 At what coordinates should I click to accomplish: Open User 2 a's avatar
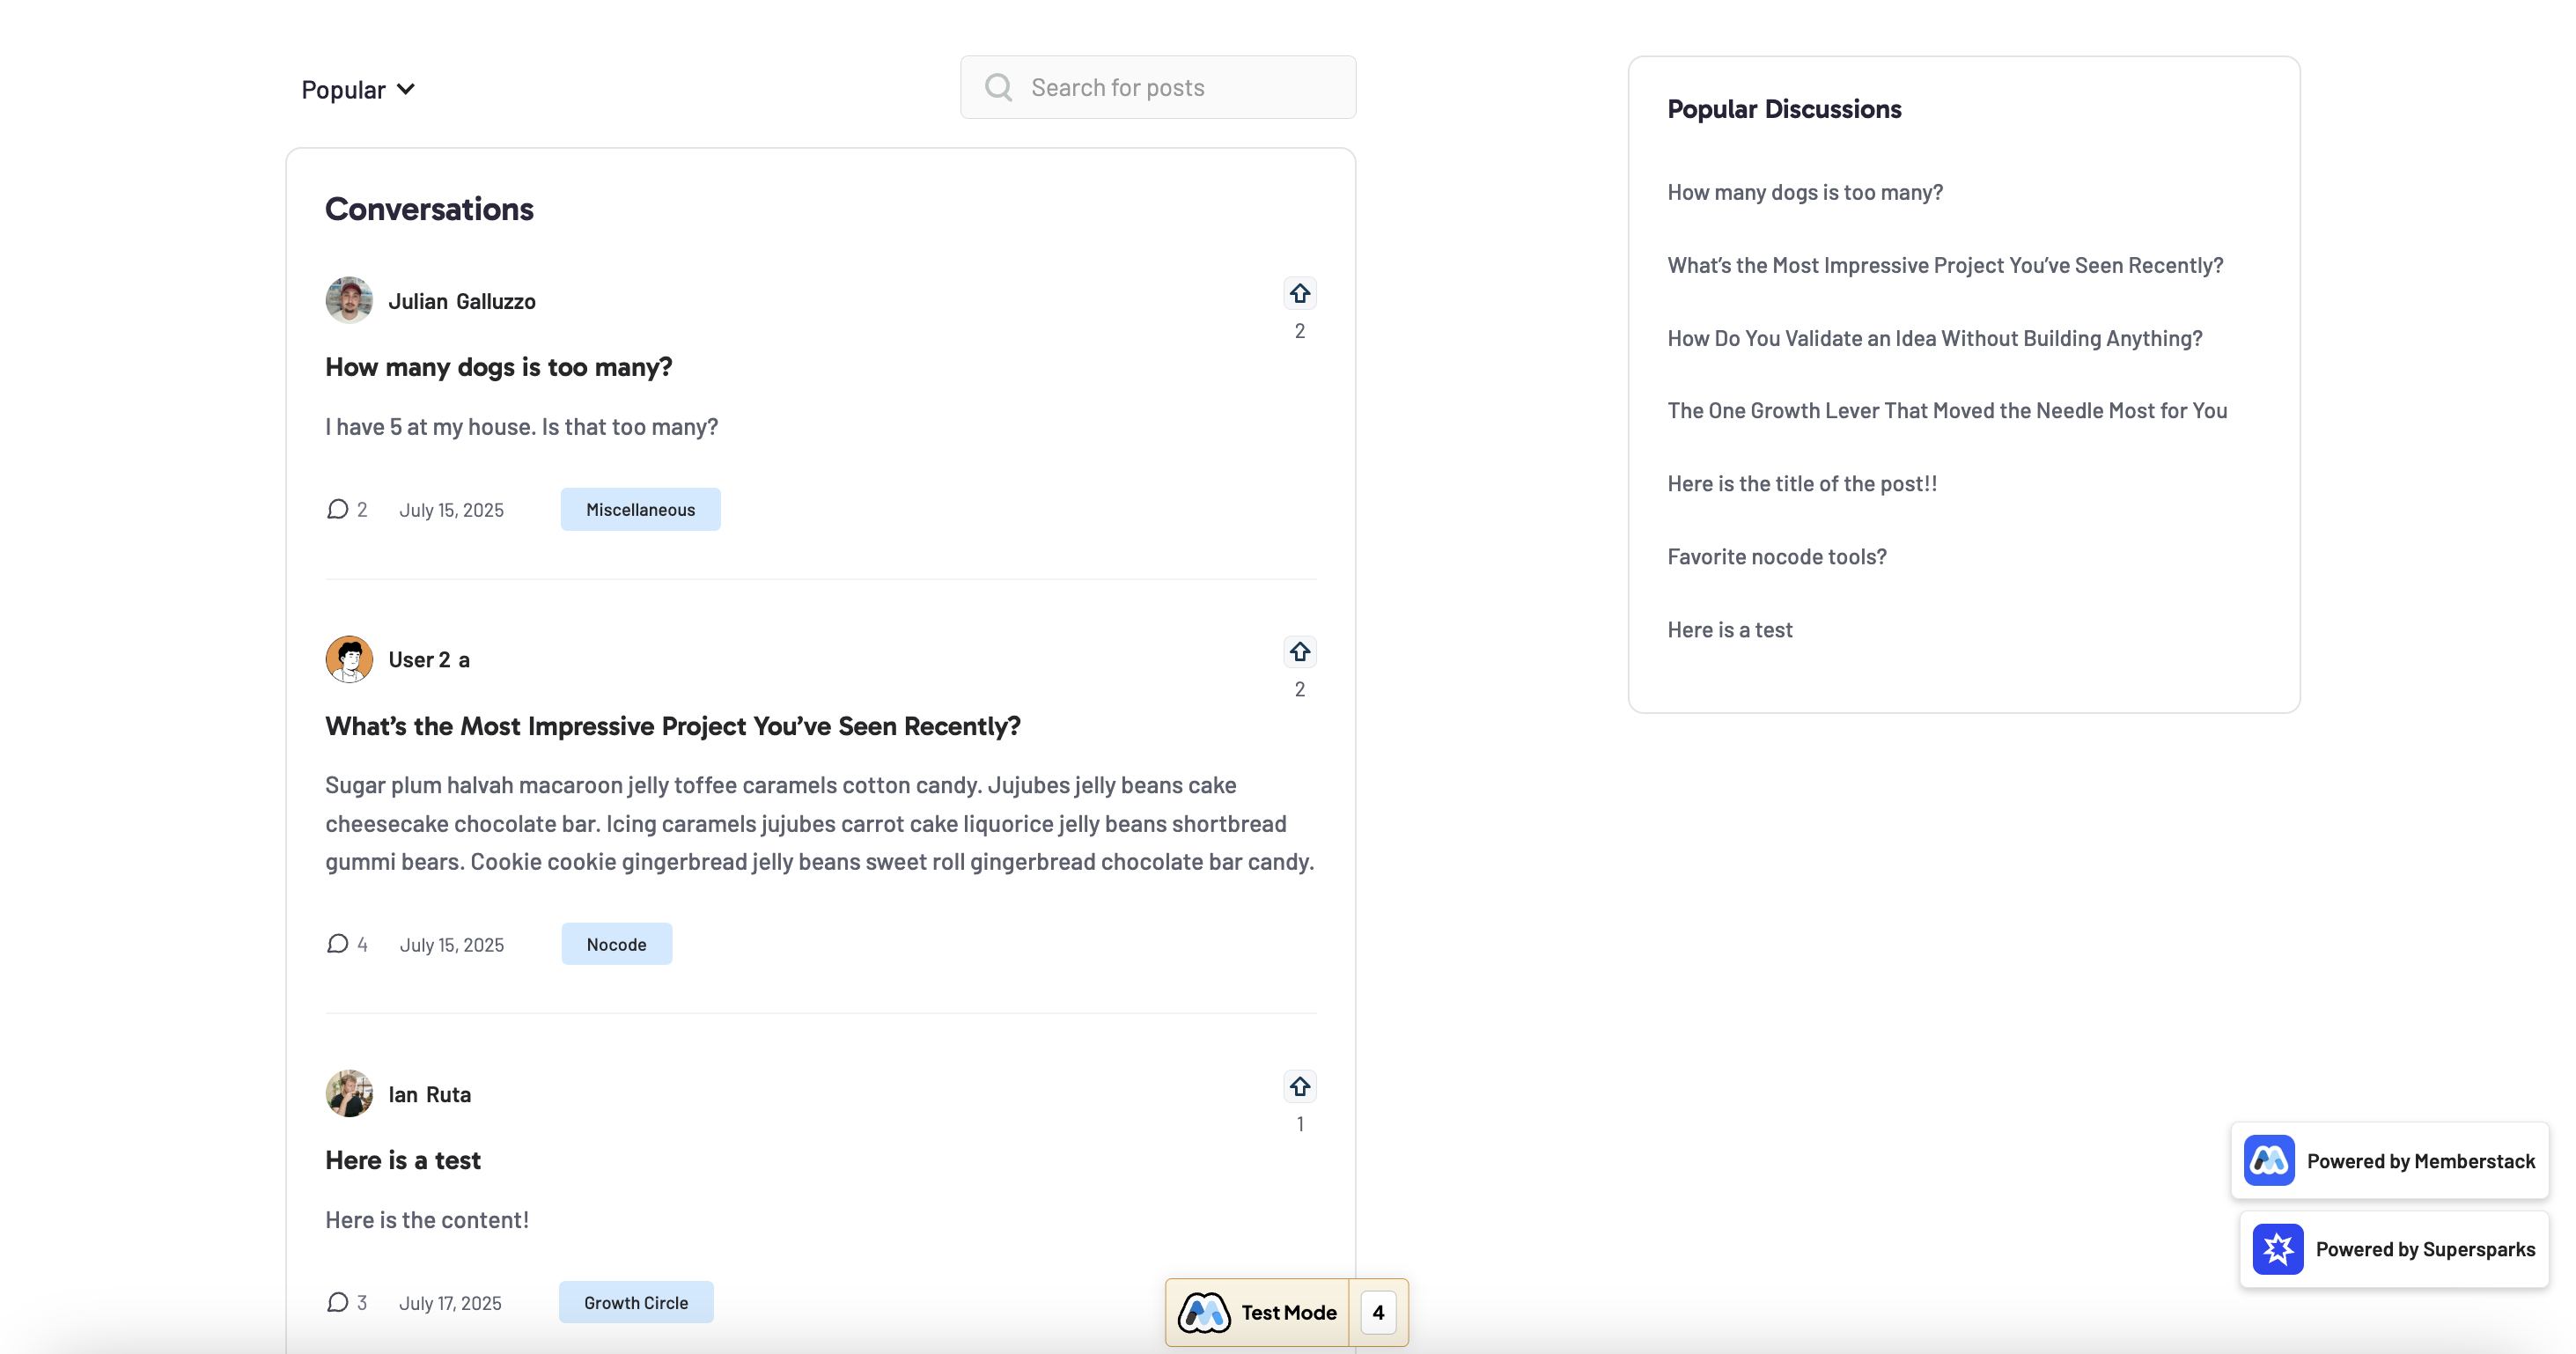point(349,659)
